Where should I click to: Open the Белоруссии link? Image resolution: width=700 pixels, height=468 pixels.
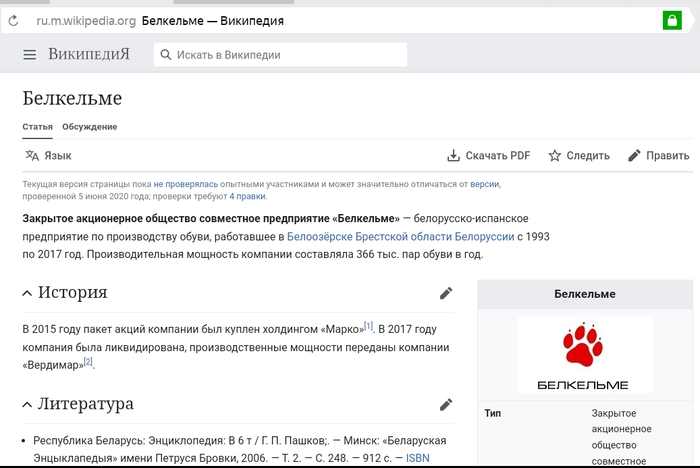[484, 236]
